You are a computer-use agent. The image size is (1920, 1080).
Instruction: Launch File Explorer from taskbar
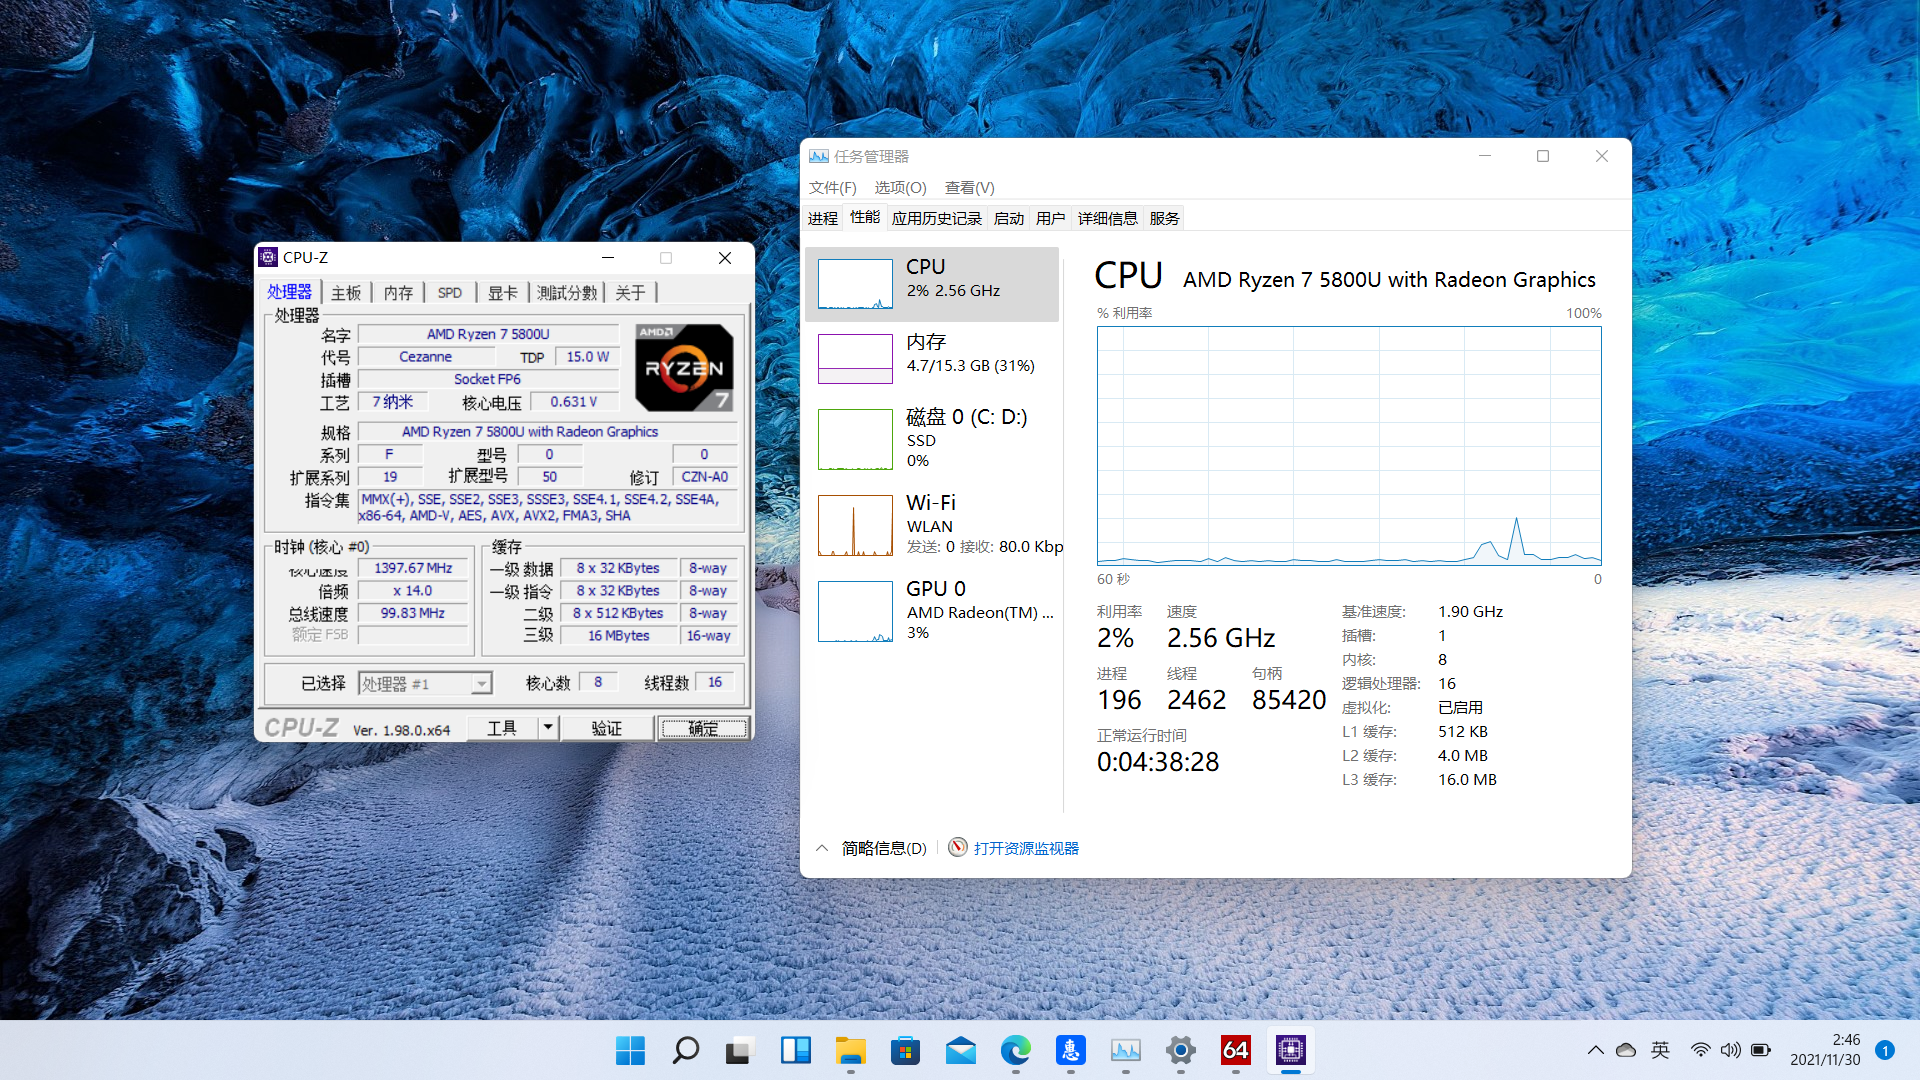850,1050
